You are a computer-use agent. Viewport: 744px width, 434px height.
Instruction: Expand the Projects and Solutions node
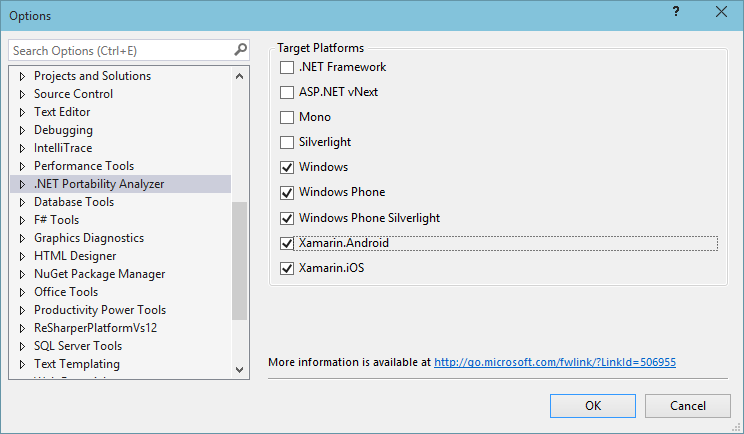coord(22,76)
